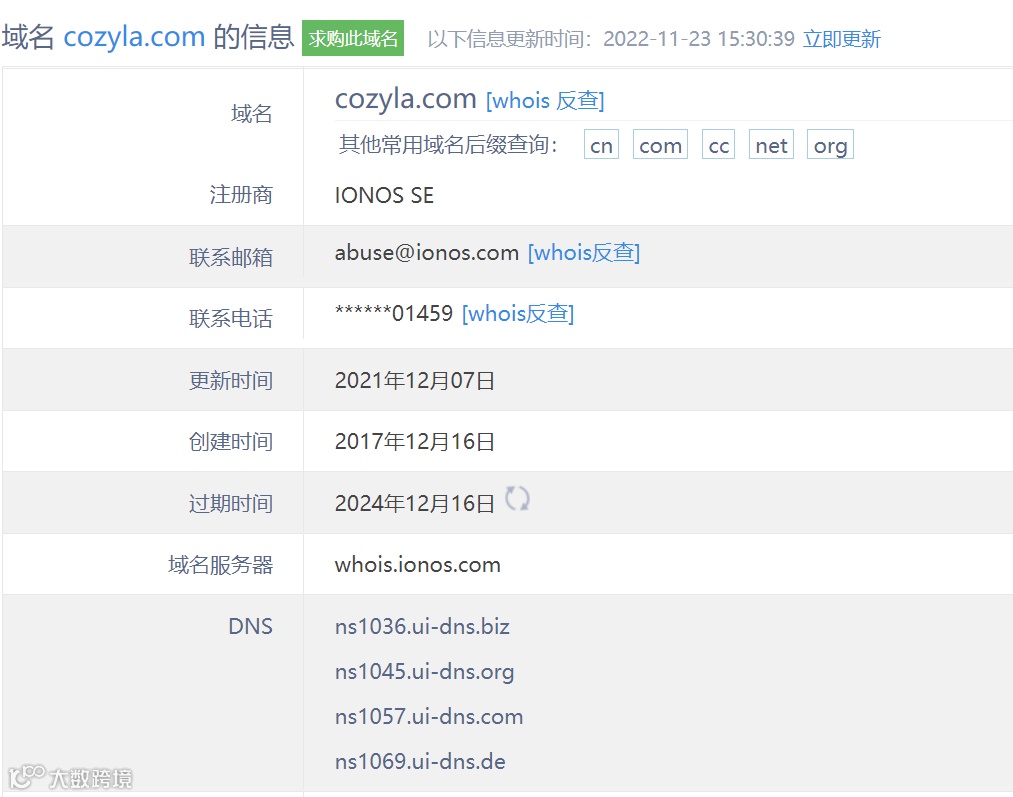Viewport: 1013px width, 797px height.
Task: Click DNS entry ns1069.ui-dns.de
Action: click(420, 761)
